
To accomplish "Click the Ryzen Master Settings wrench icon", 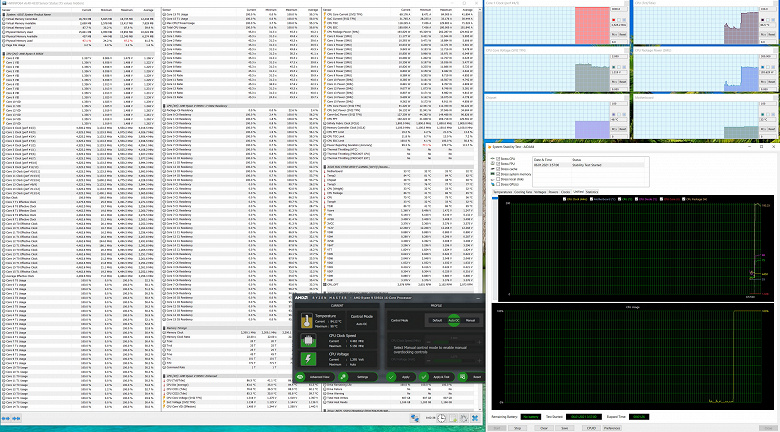I will click(343, 377).
